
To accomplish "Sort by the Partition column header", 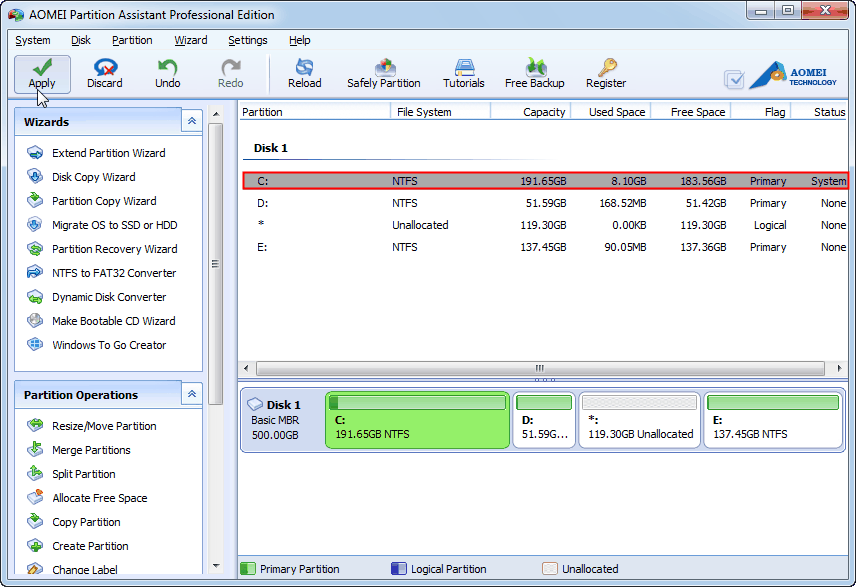I will tap(314, 112).
